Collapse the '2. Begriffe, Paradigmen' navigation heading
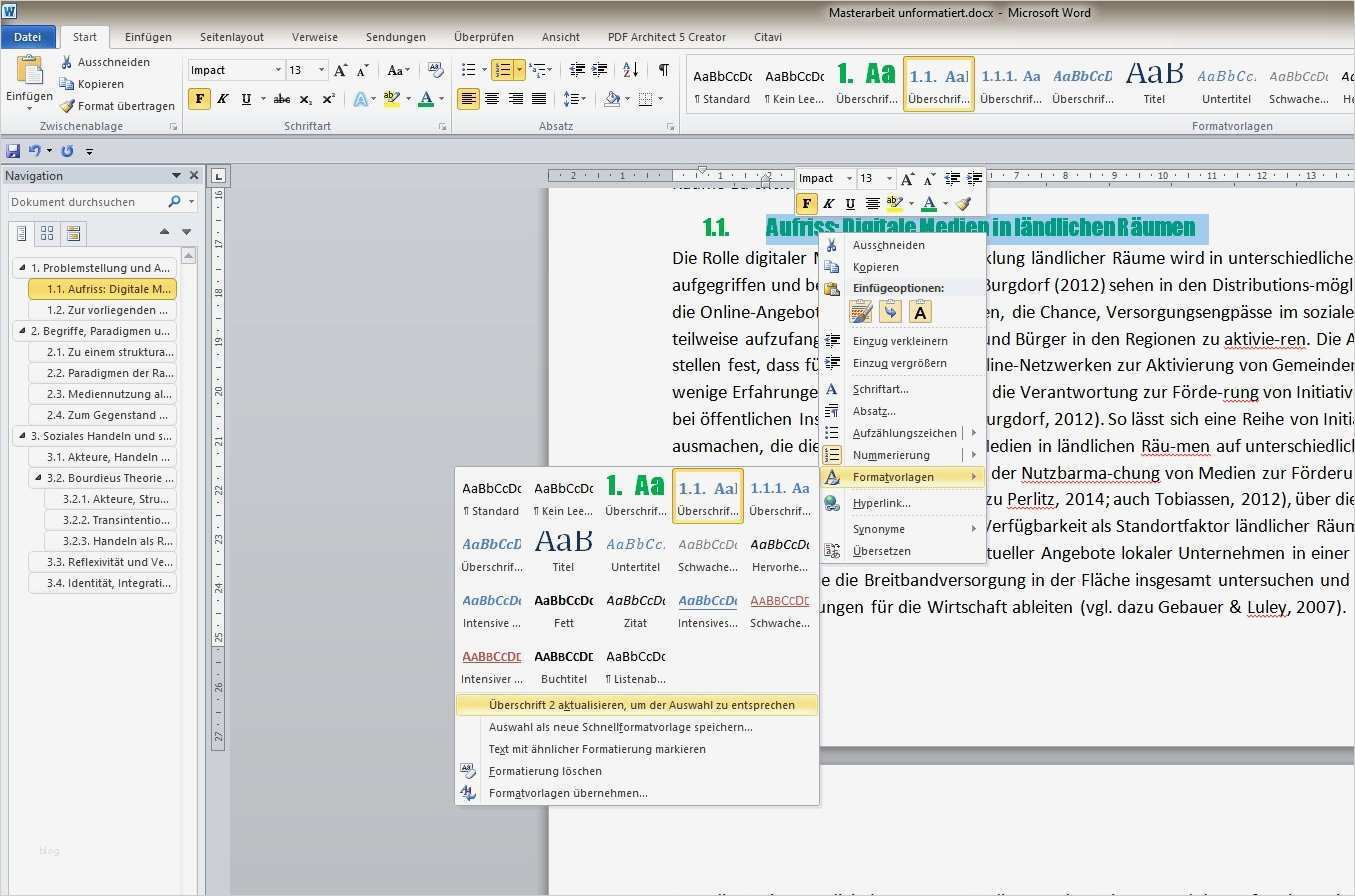1355x896 pixels. click(22, 331)
